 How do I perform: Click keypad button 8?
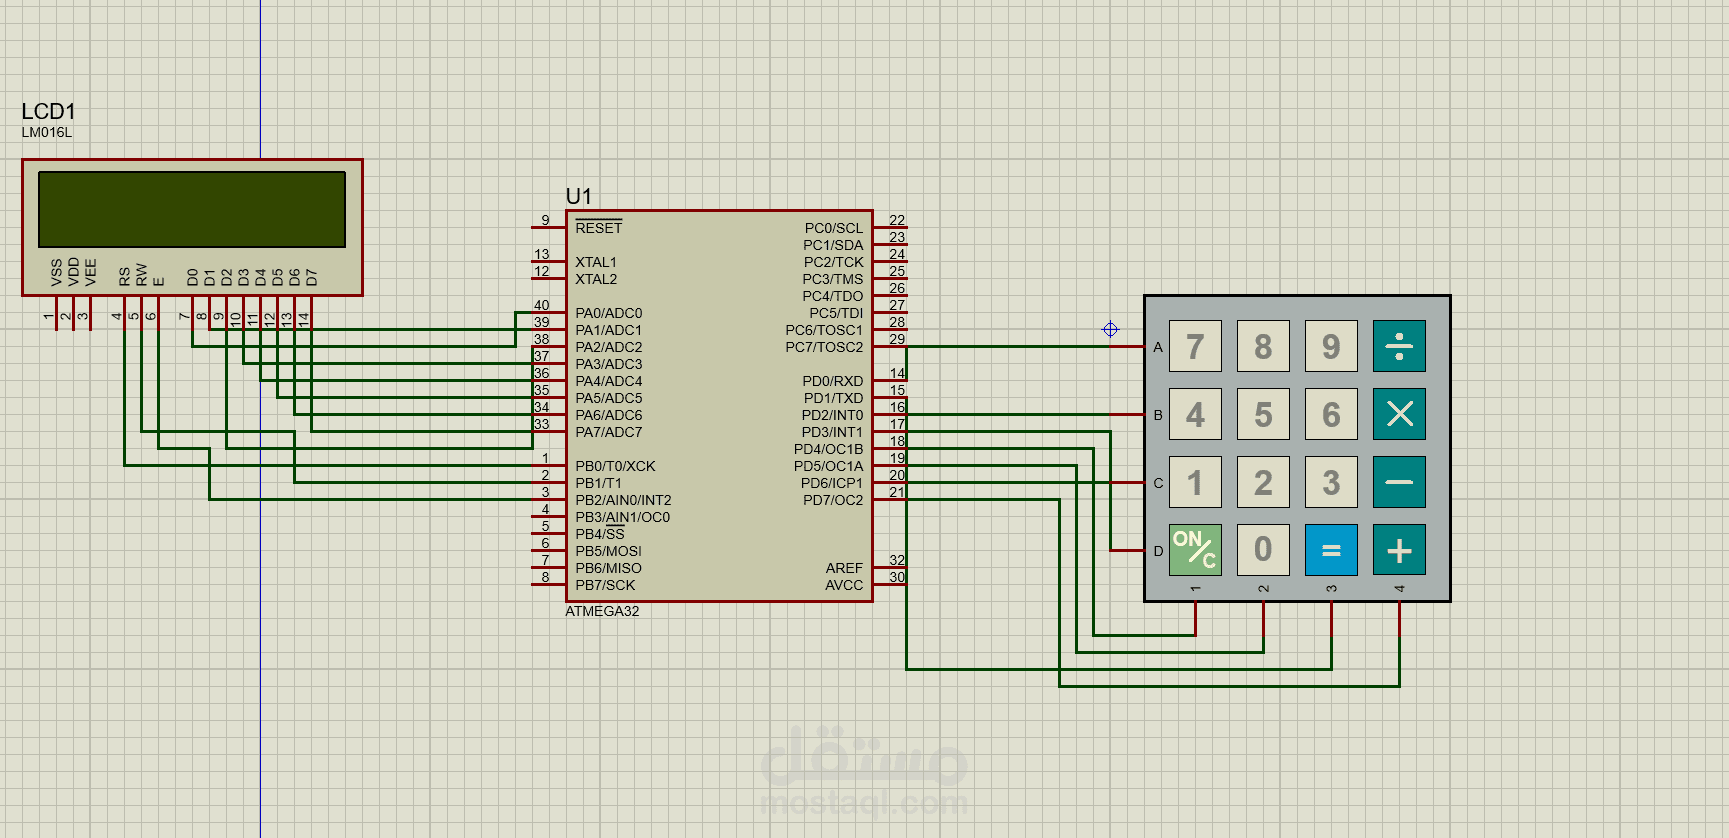(x=1263, y=346)
